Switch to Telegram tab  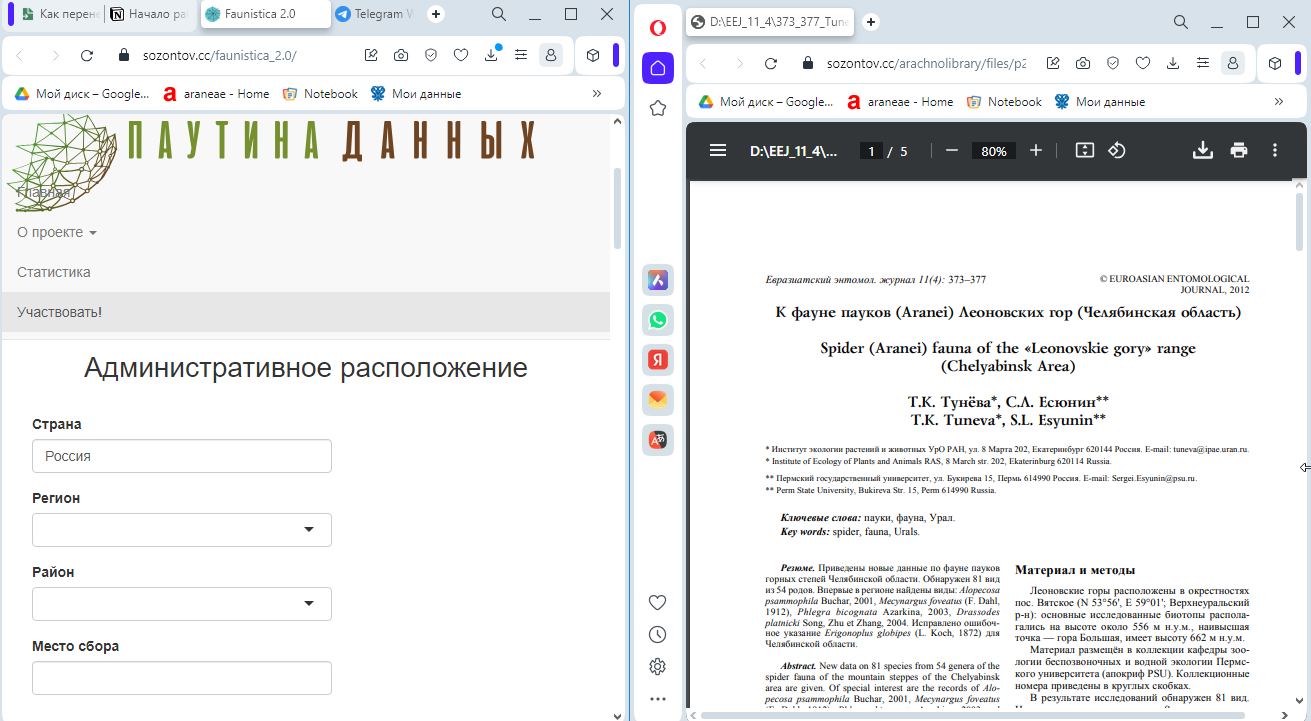coord(374,14)
